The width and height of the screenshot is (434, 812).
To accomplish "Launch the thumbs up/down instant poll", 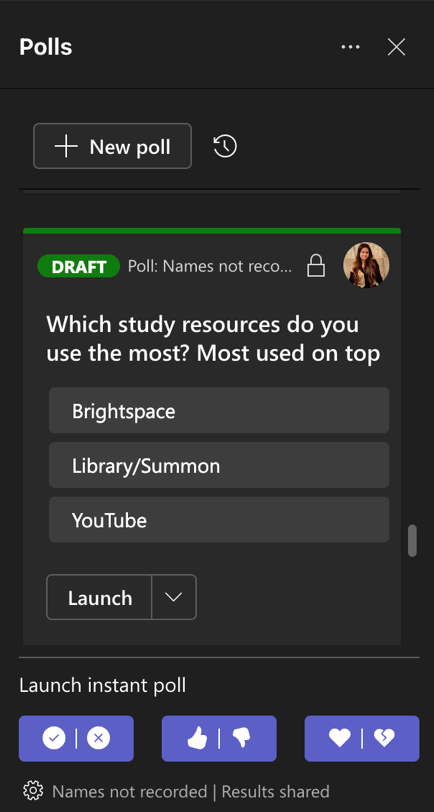I will coord(219,738).
